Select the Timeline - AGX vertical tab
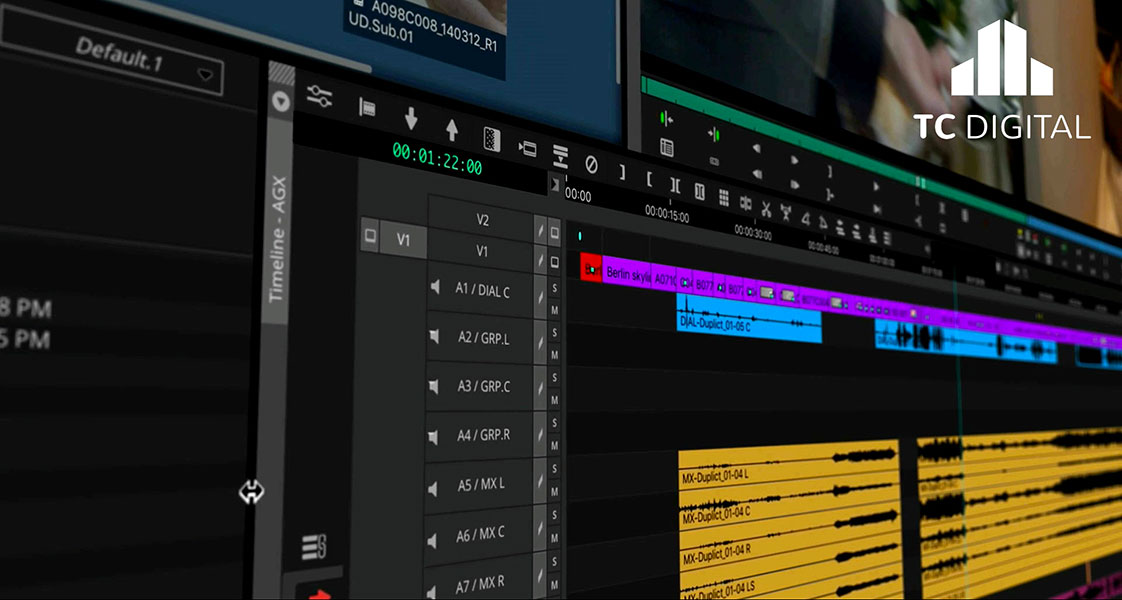 (x=279, y=220)
